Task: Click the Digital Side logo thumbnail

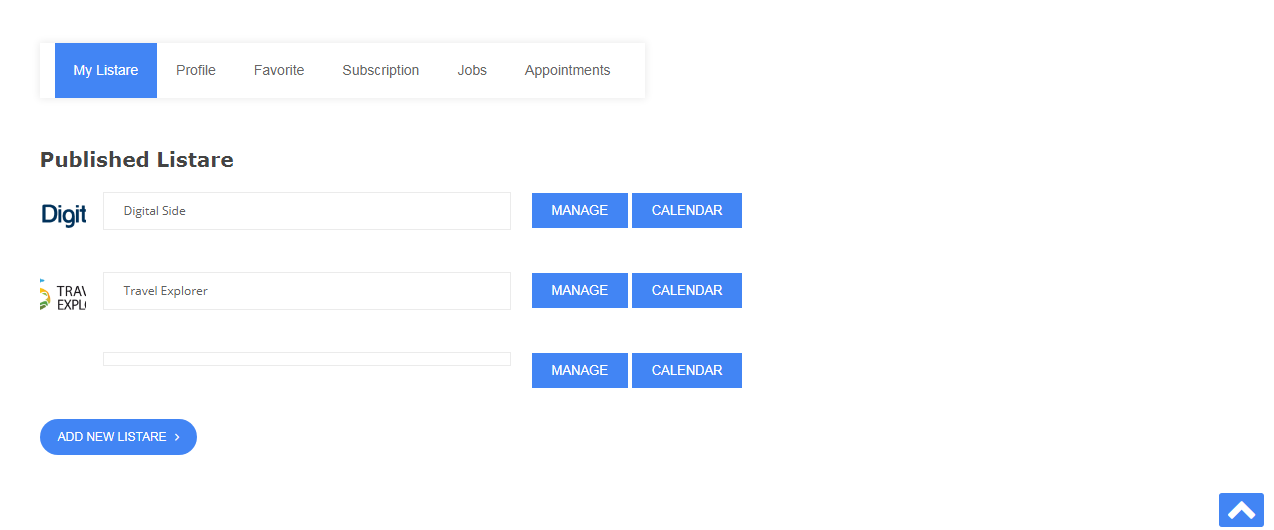Action: point(63,214)
